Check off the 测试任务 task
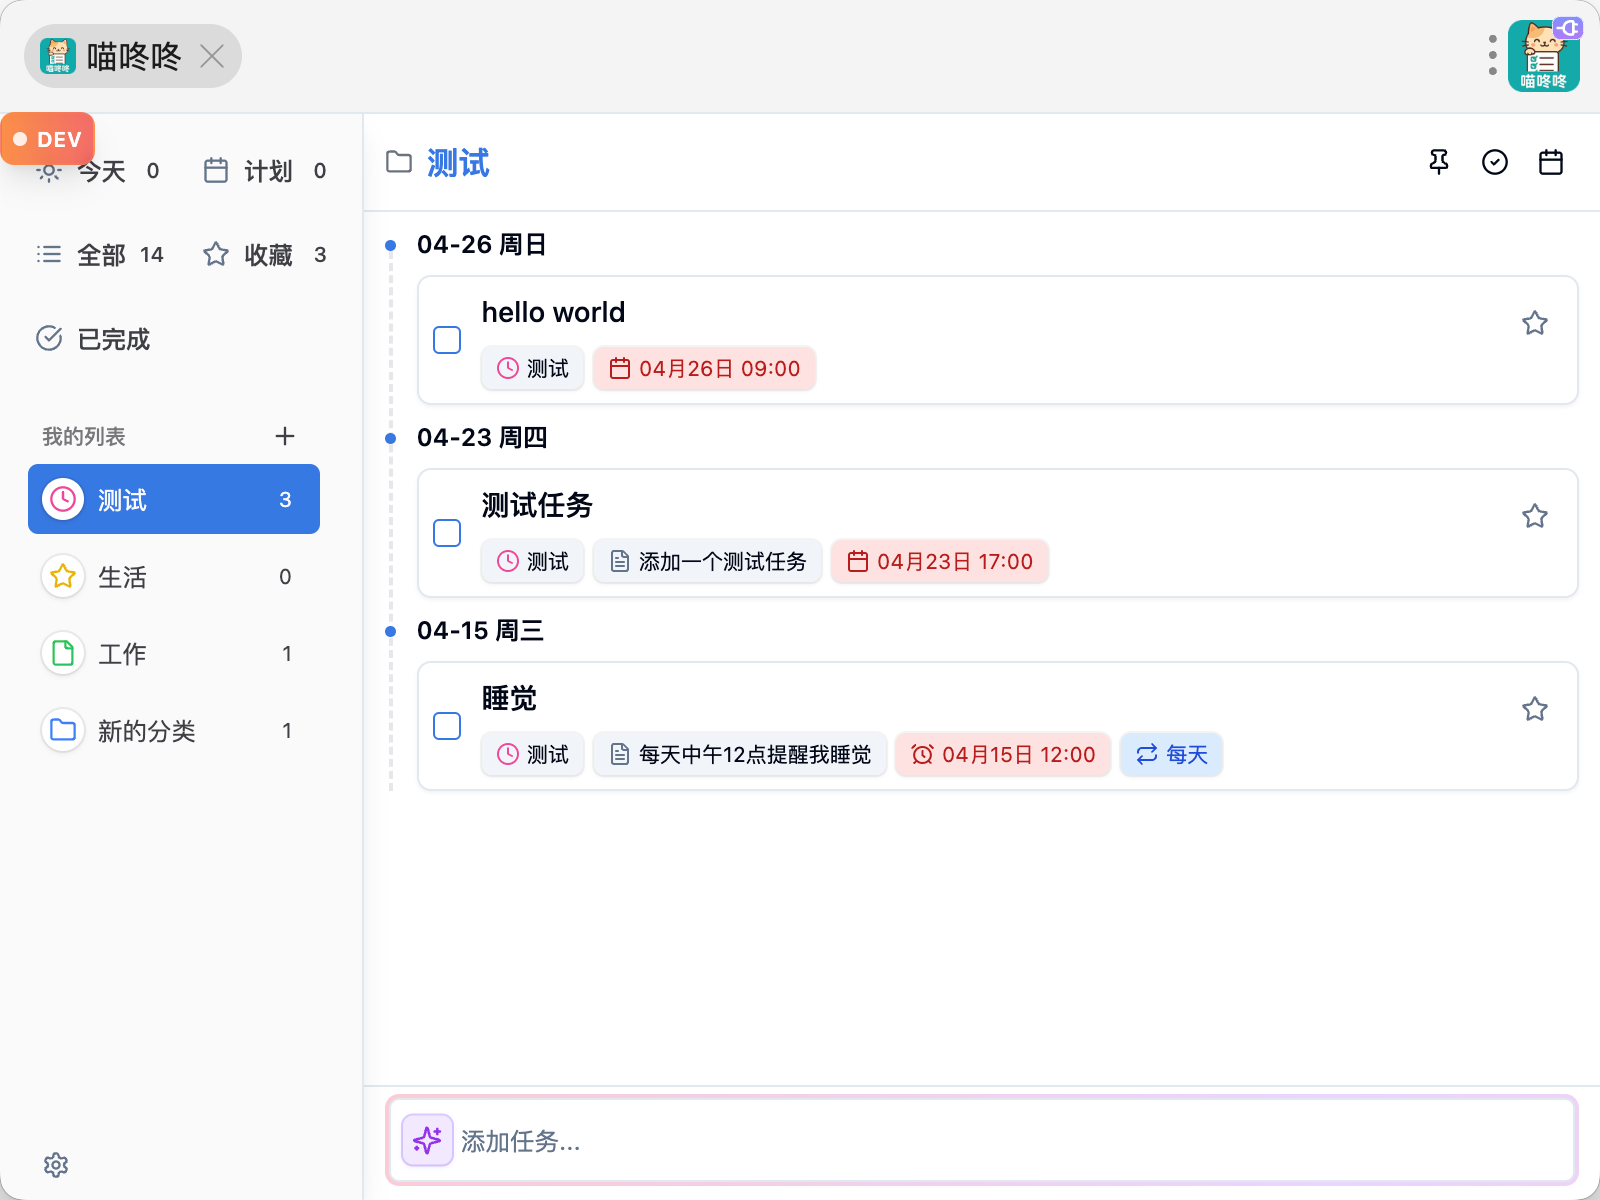The height and width of the screenshot is (1200, 1600). 447,533
